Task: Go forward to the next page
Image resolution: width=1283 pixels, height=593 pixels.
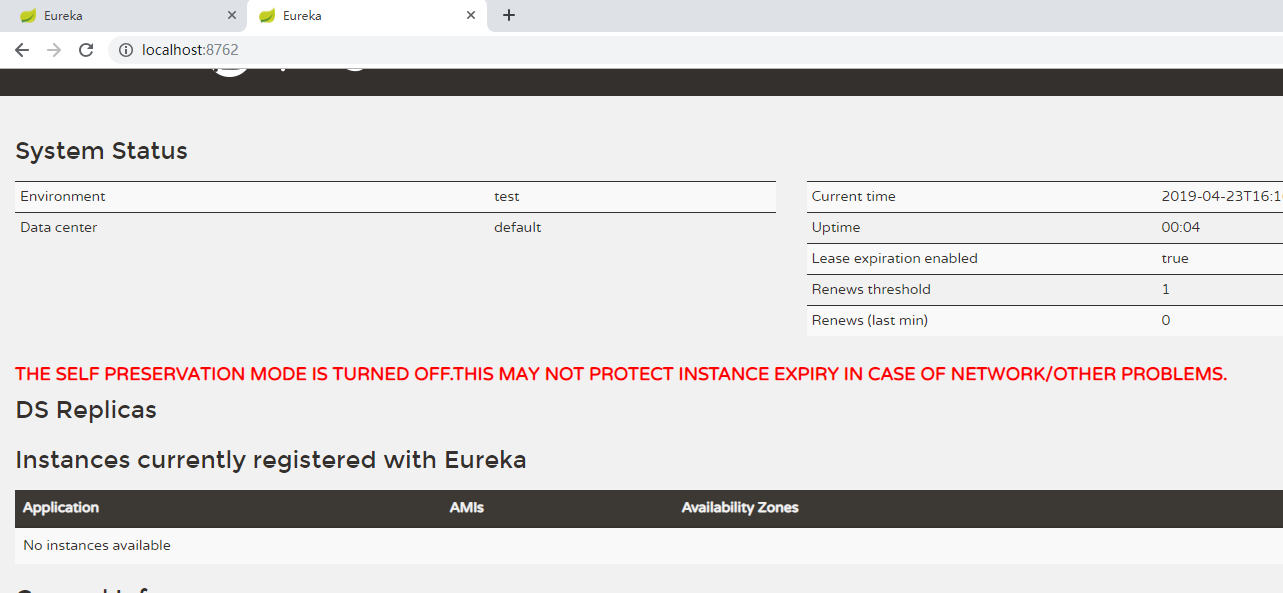Action: 54,50
